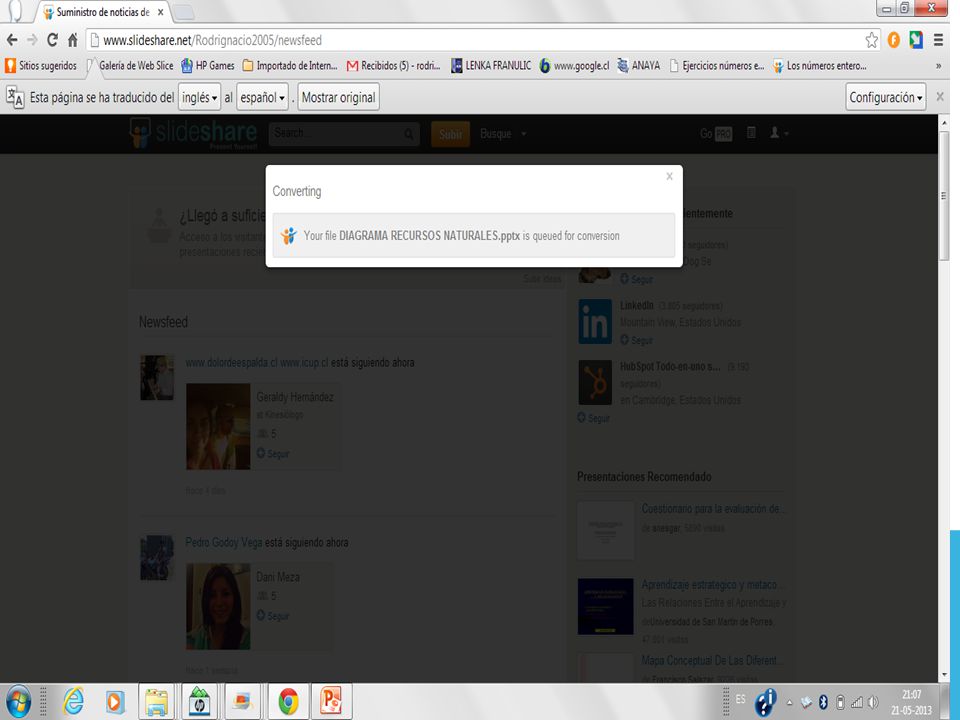Open the LENKA FRANULIC bookmark
The width and height of the screenshot is (960, 720).
tap(491, 66)
